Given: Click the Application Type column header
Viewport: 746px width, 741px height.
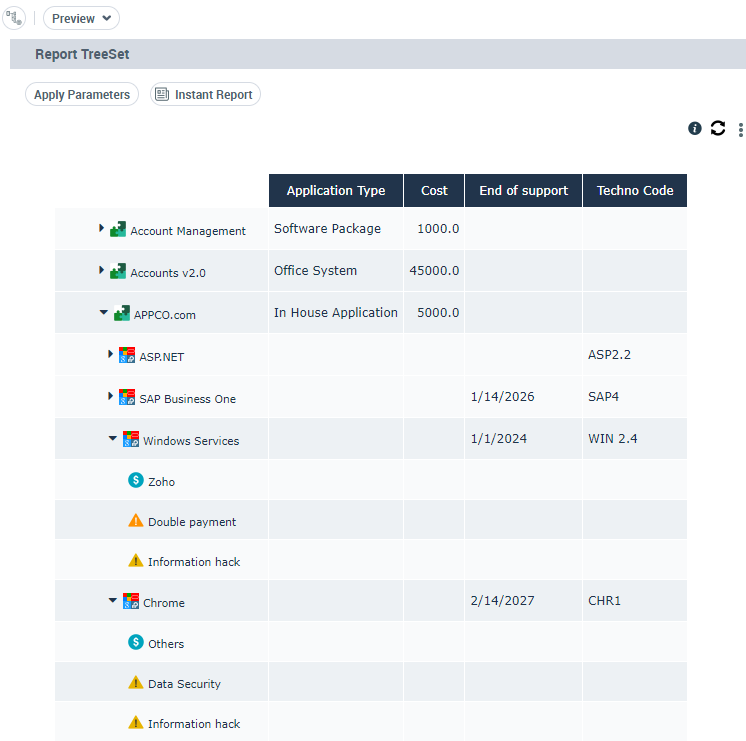Looking at the screenshot, I should click(x=336, y=191).
